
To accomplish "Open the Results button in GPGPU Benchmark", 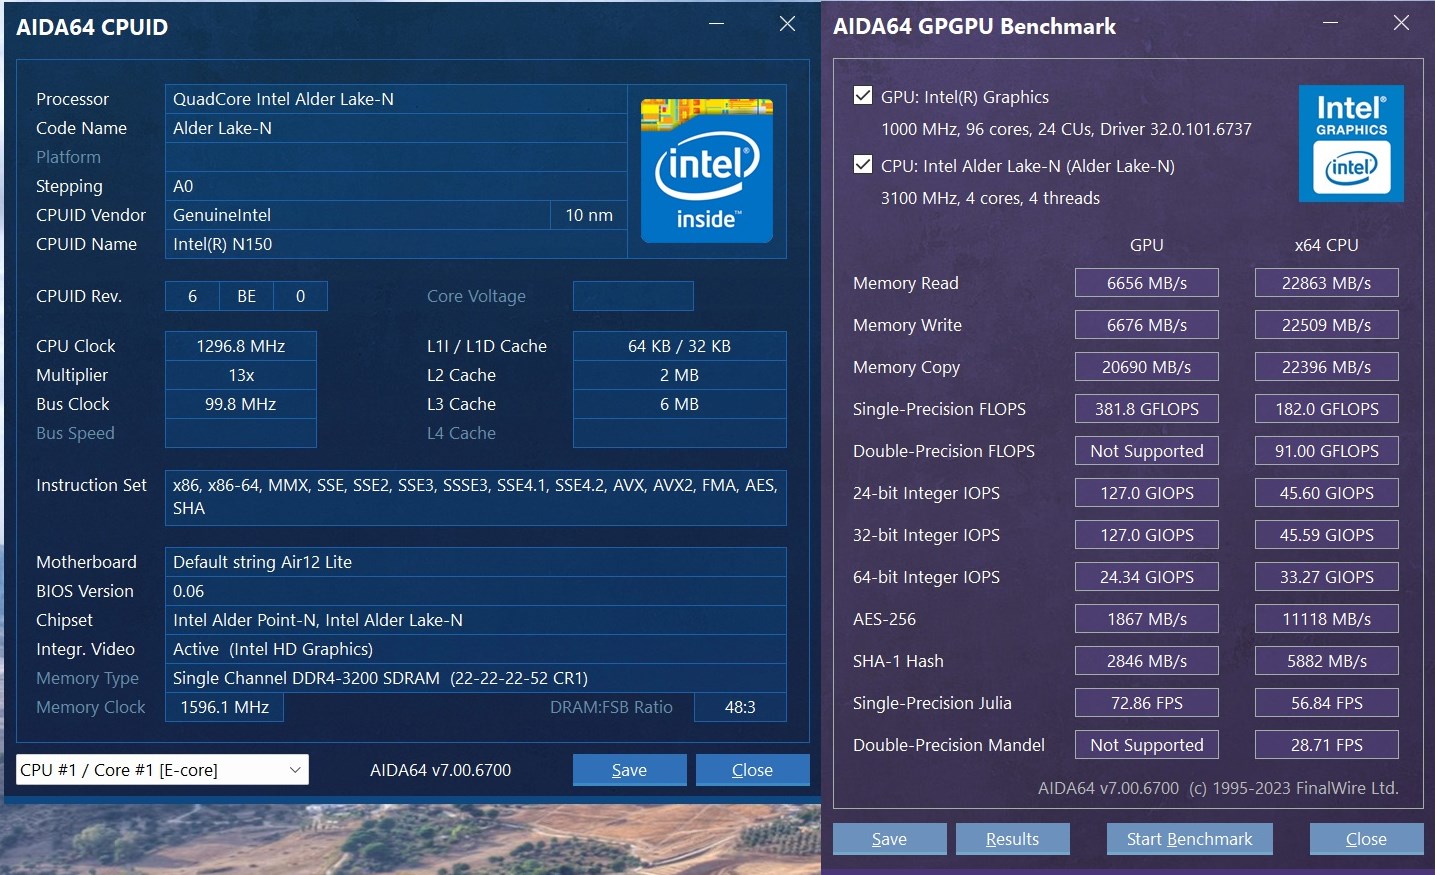I will [1012, 839].
